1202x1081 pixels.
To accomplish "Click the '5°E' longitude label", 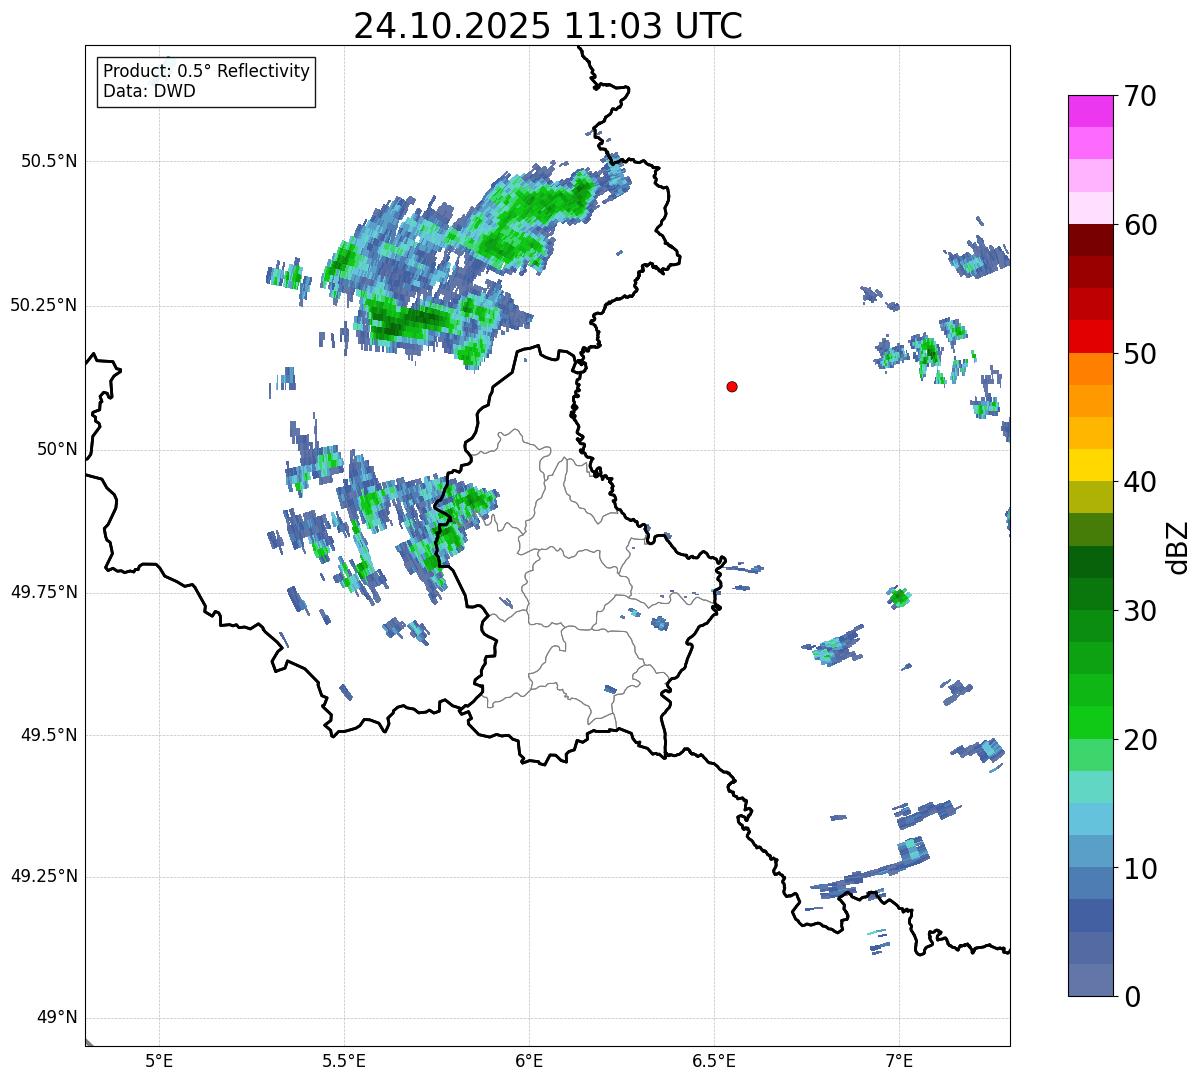I will [x=159, y=1060].
